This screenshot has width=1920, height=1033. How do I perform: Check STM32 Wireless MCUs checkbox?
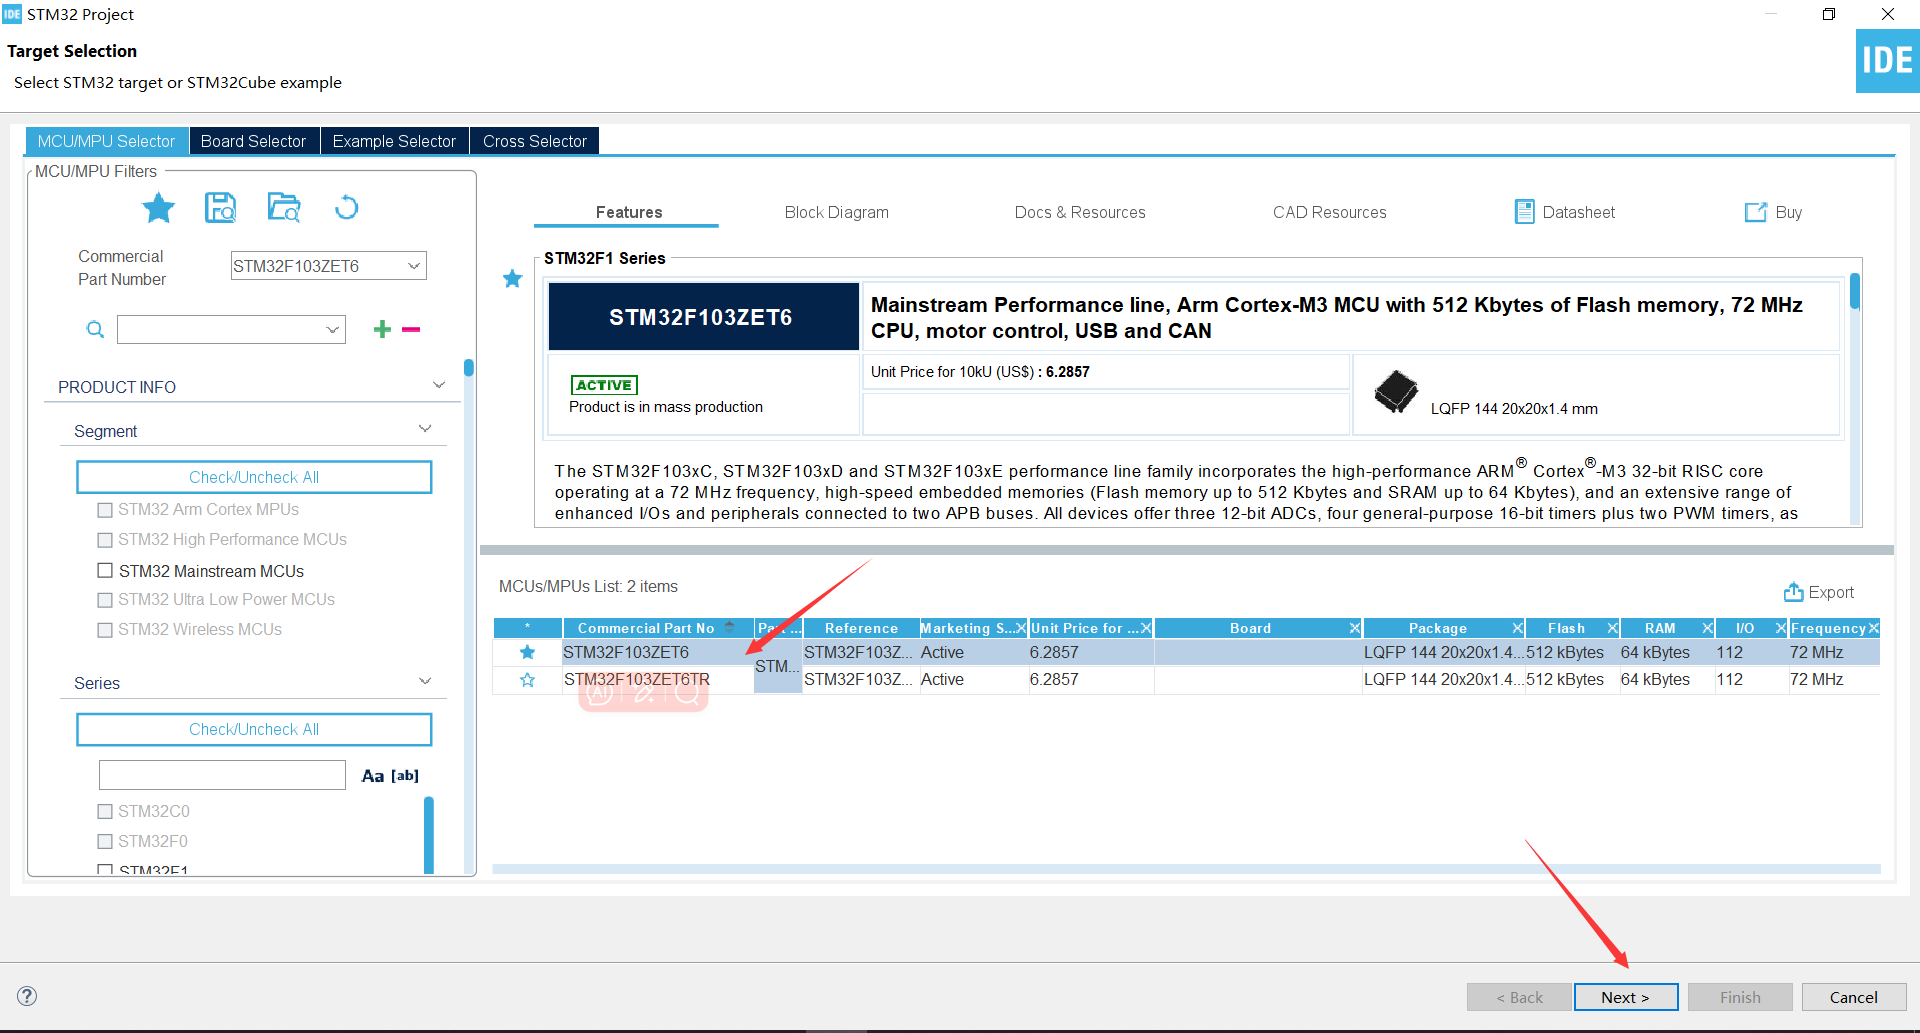point(105,630)
